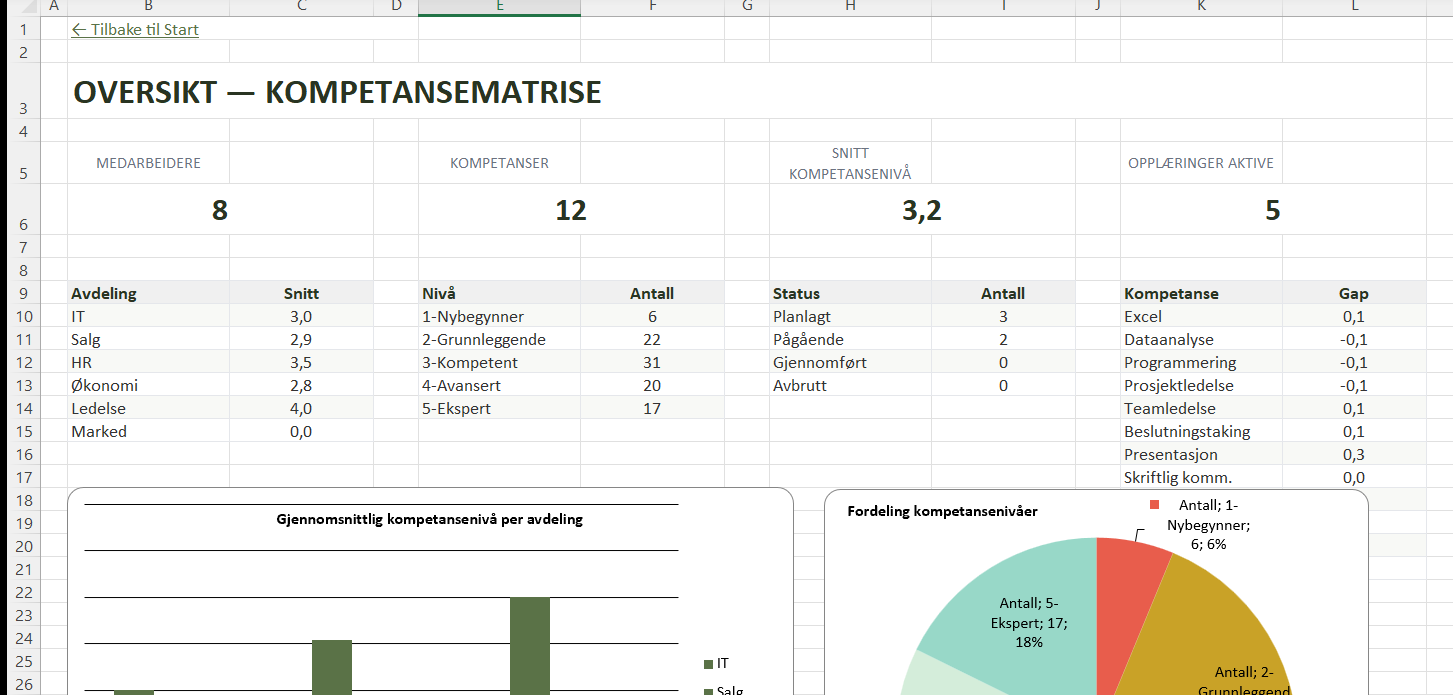1453x695 pixels.
Task: Click the Select All corner of the grid
Action: [x=19, y=7]
